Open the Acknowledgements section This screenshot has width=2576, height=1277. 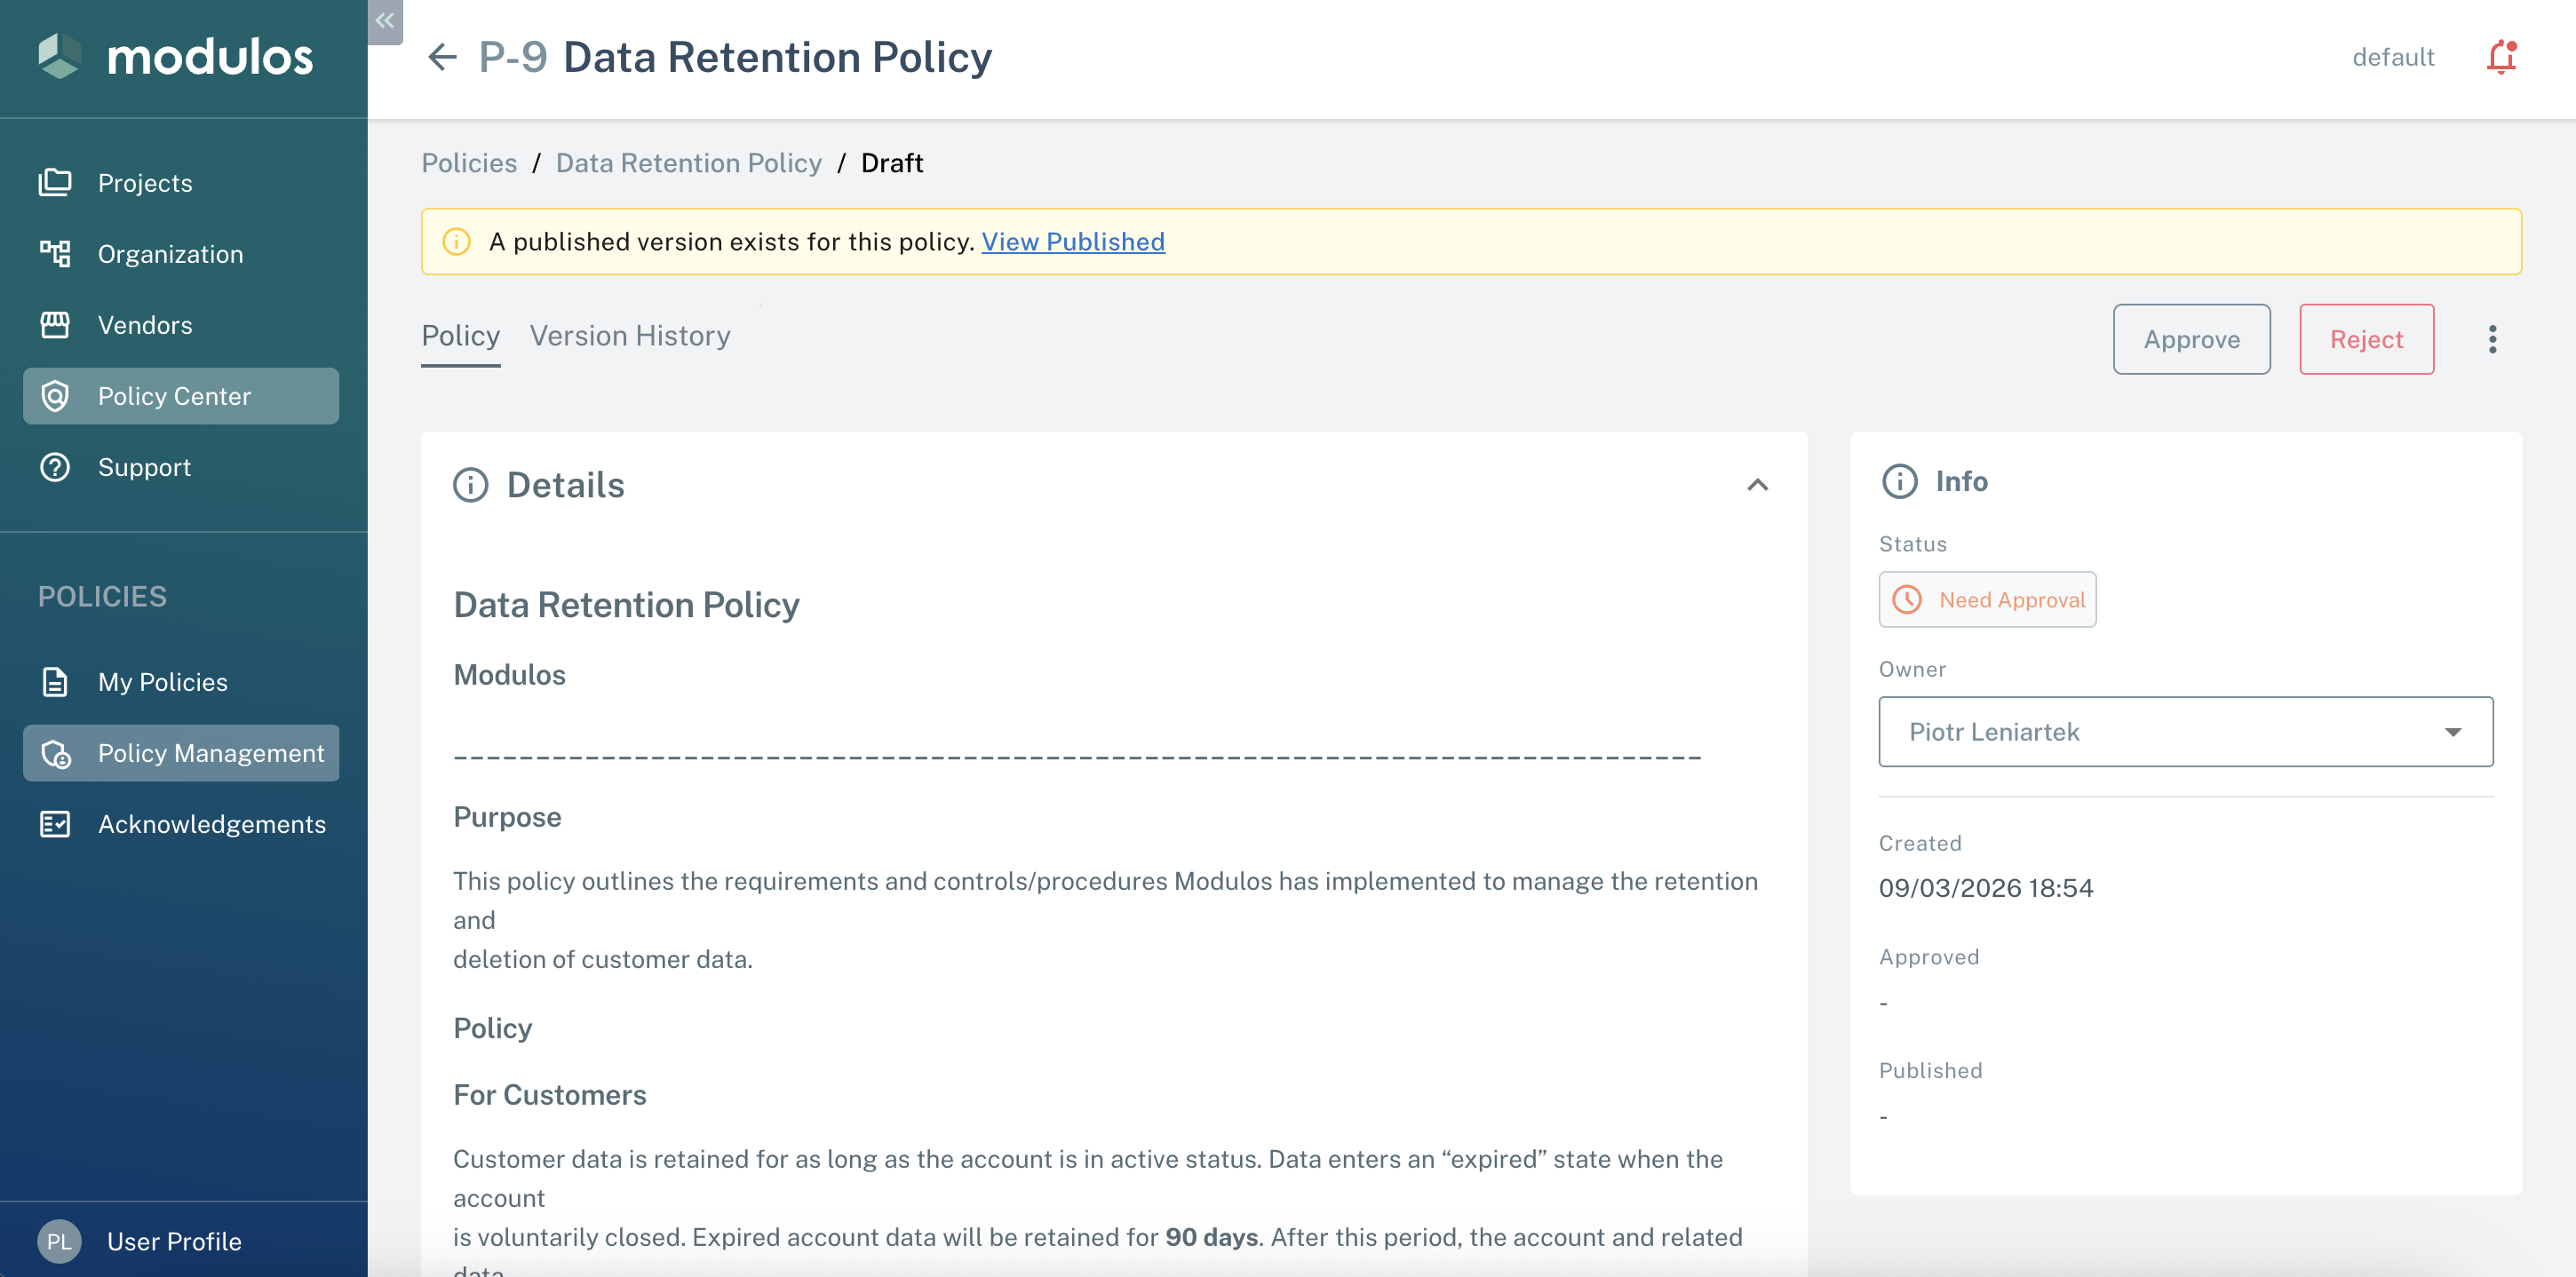(x=211, y=824)
